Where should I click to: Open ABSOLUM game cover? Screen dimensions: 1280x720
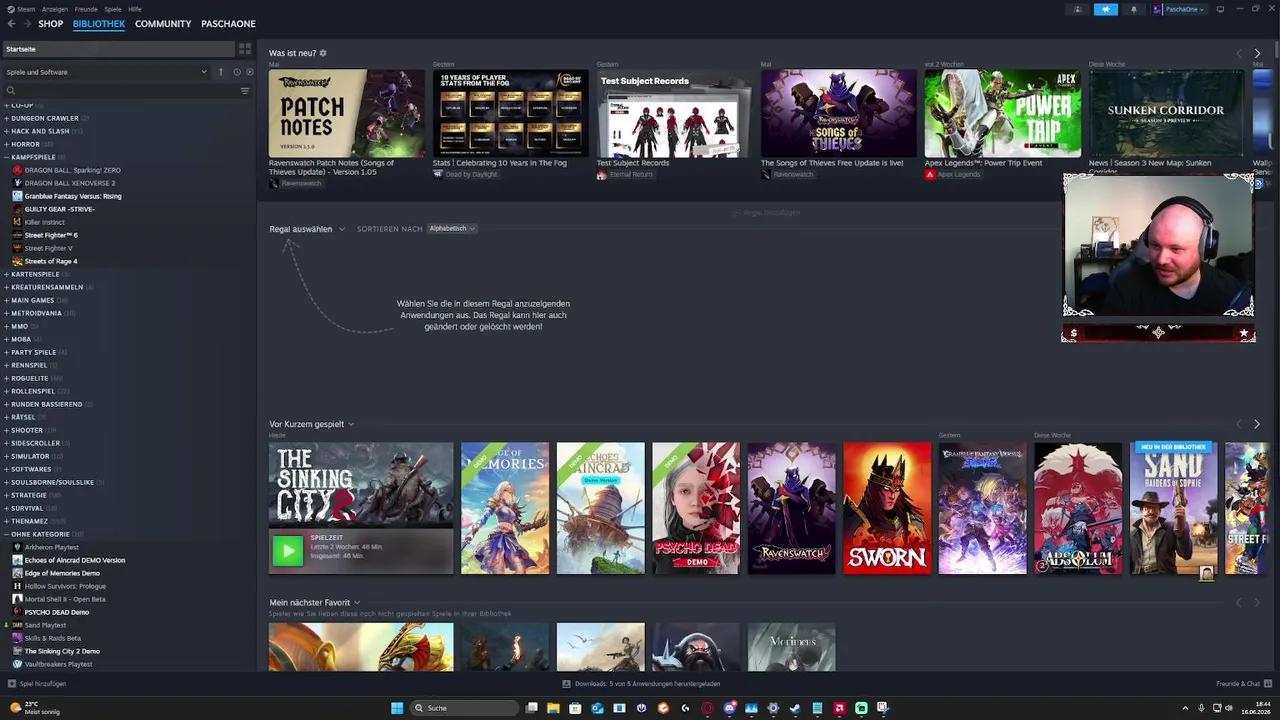click(1078, 508)
